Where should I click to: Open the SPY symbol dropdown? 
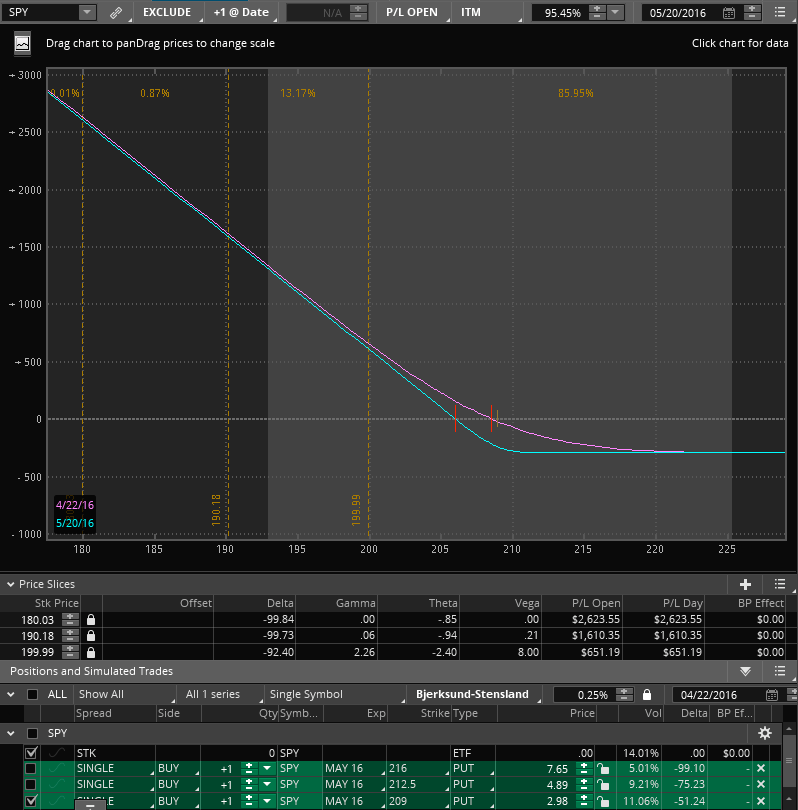pyautogui.click(x=87, y=13)
